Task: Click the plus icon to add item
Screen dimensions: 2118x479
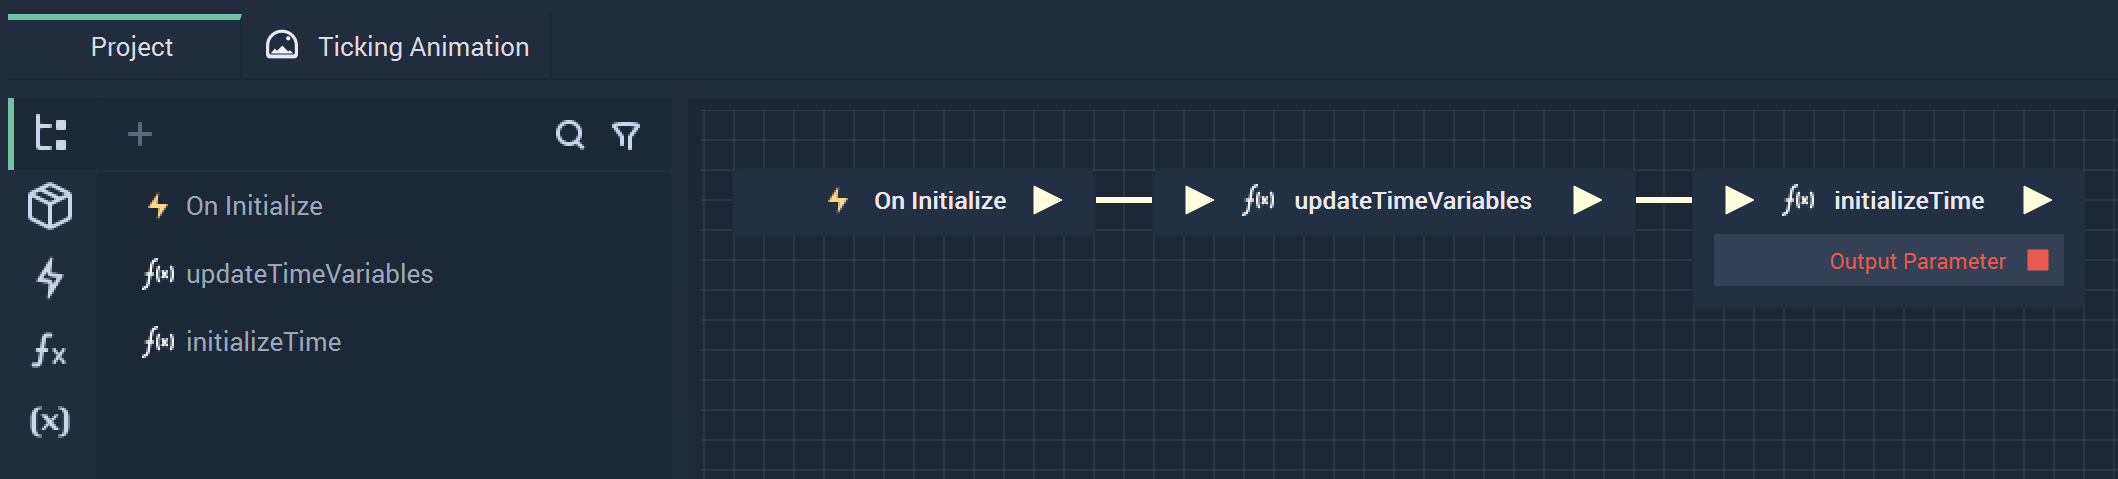Action: [140, 134]
